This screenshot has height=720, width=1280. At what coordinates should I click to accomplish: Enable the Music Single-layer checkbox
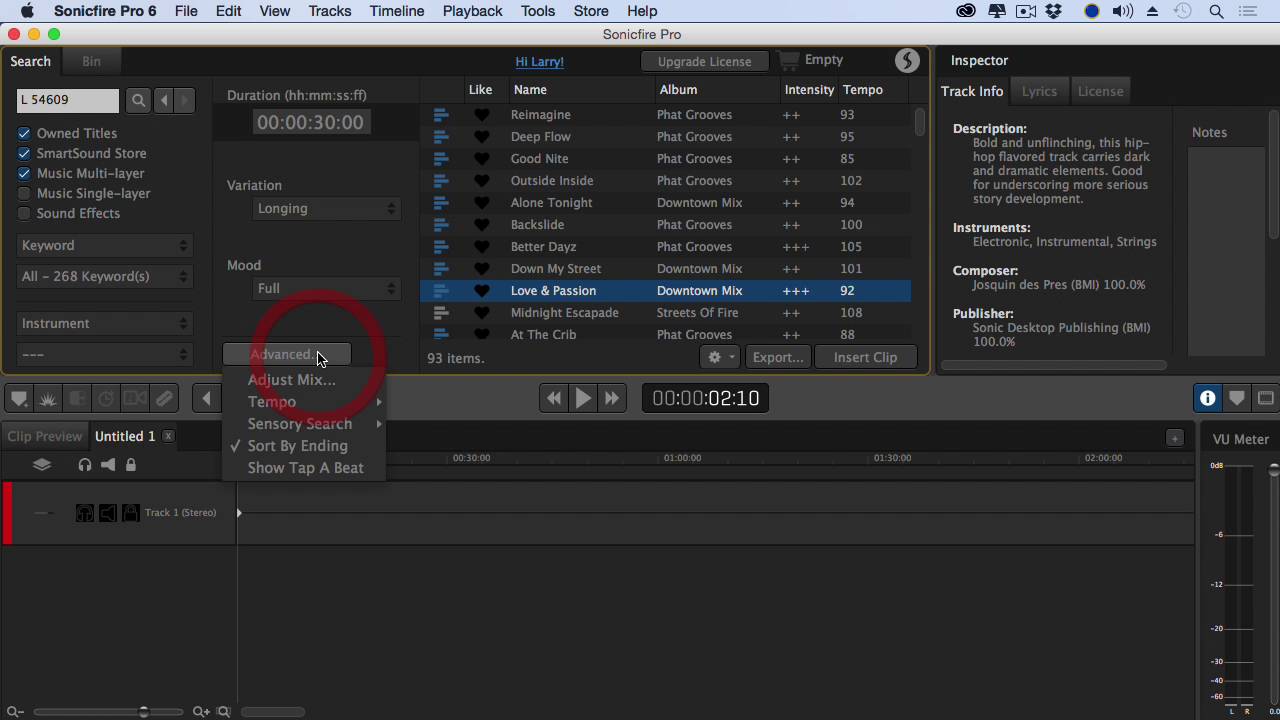click(x=24, y=194)
